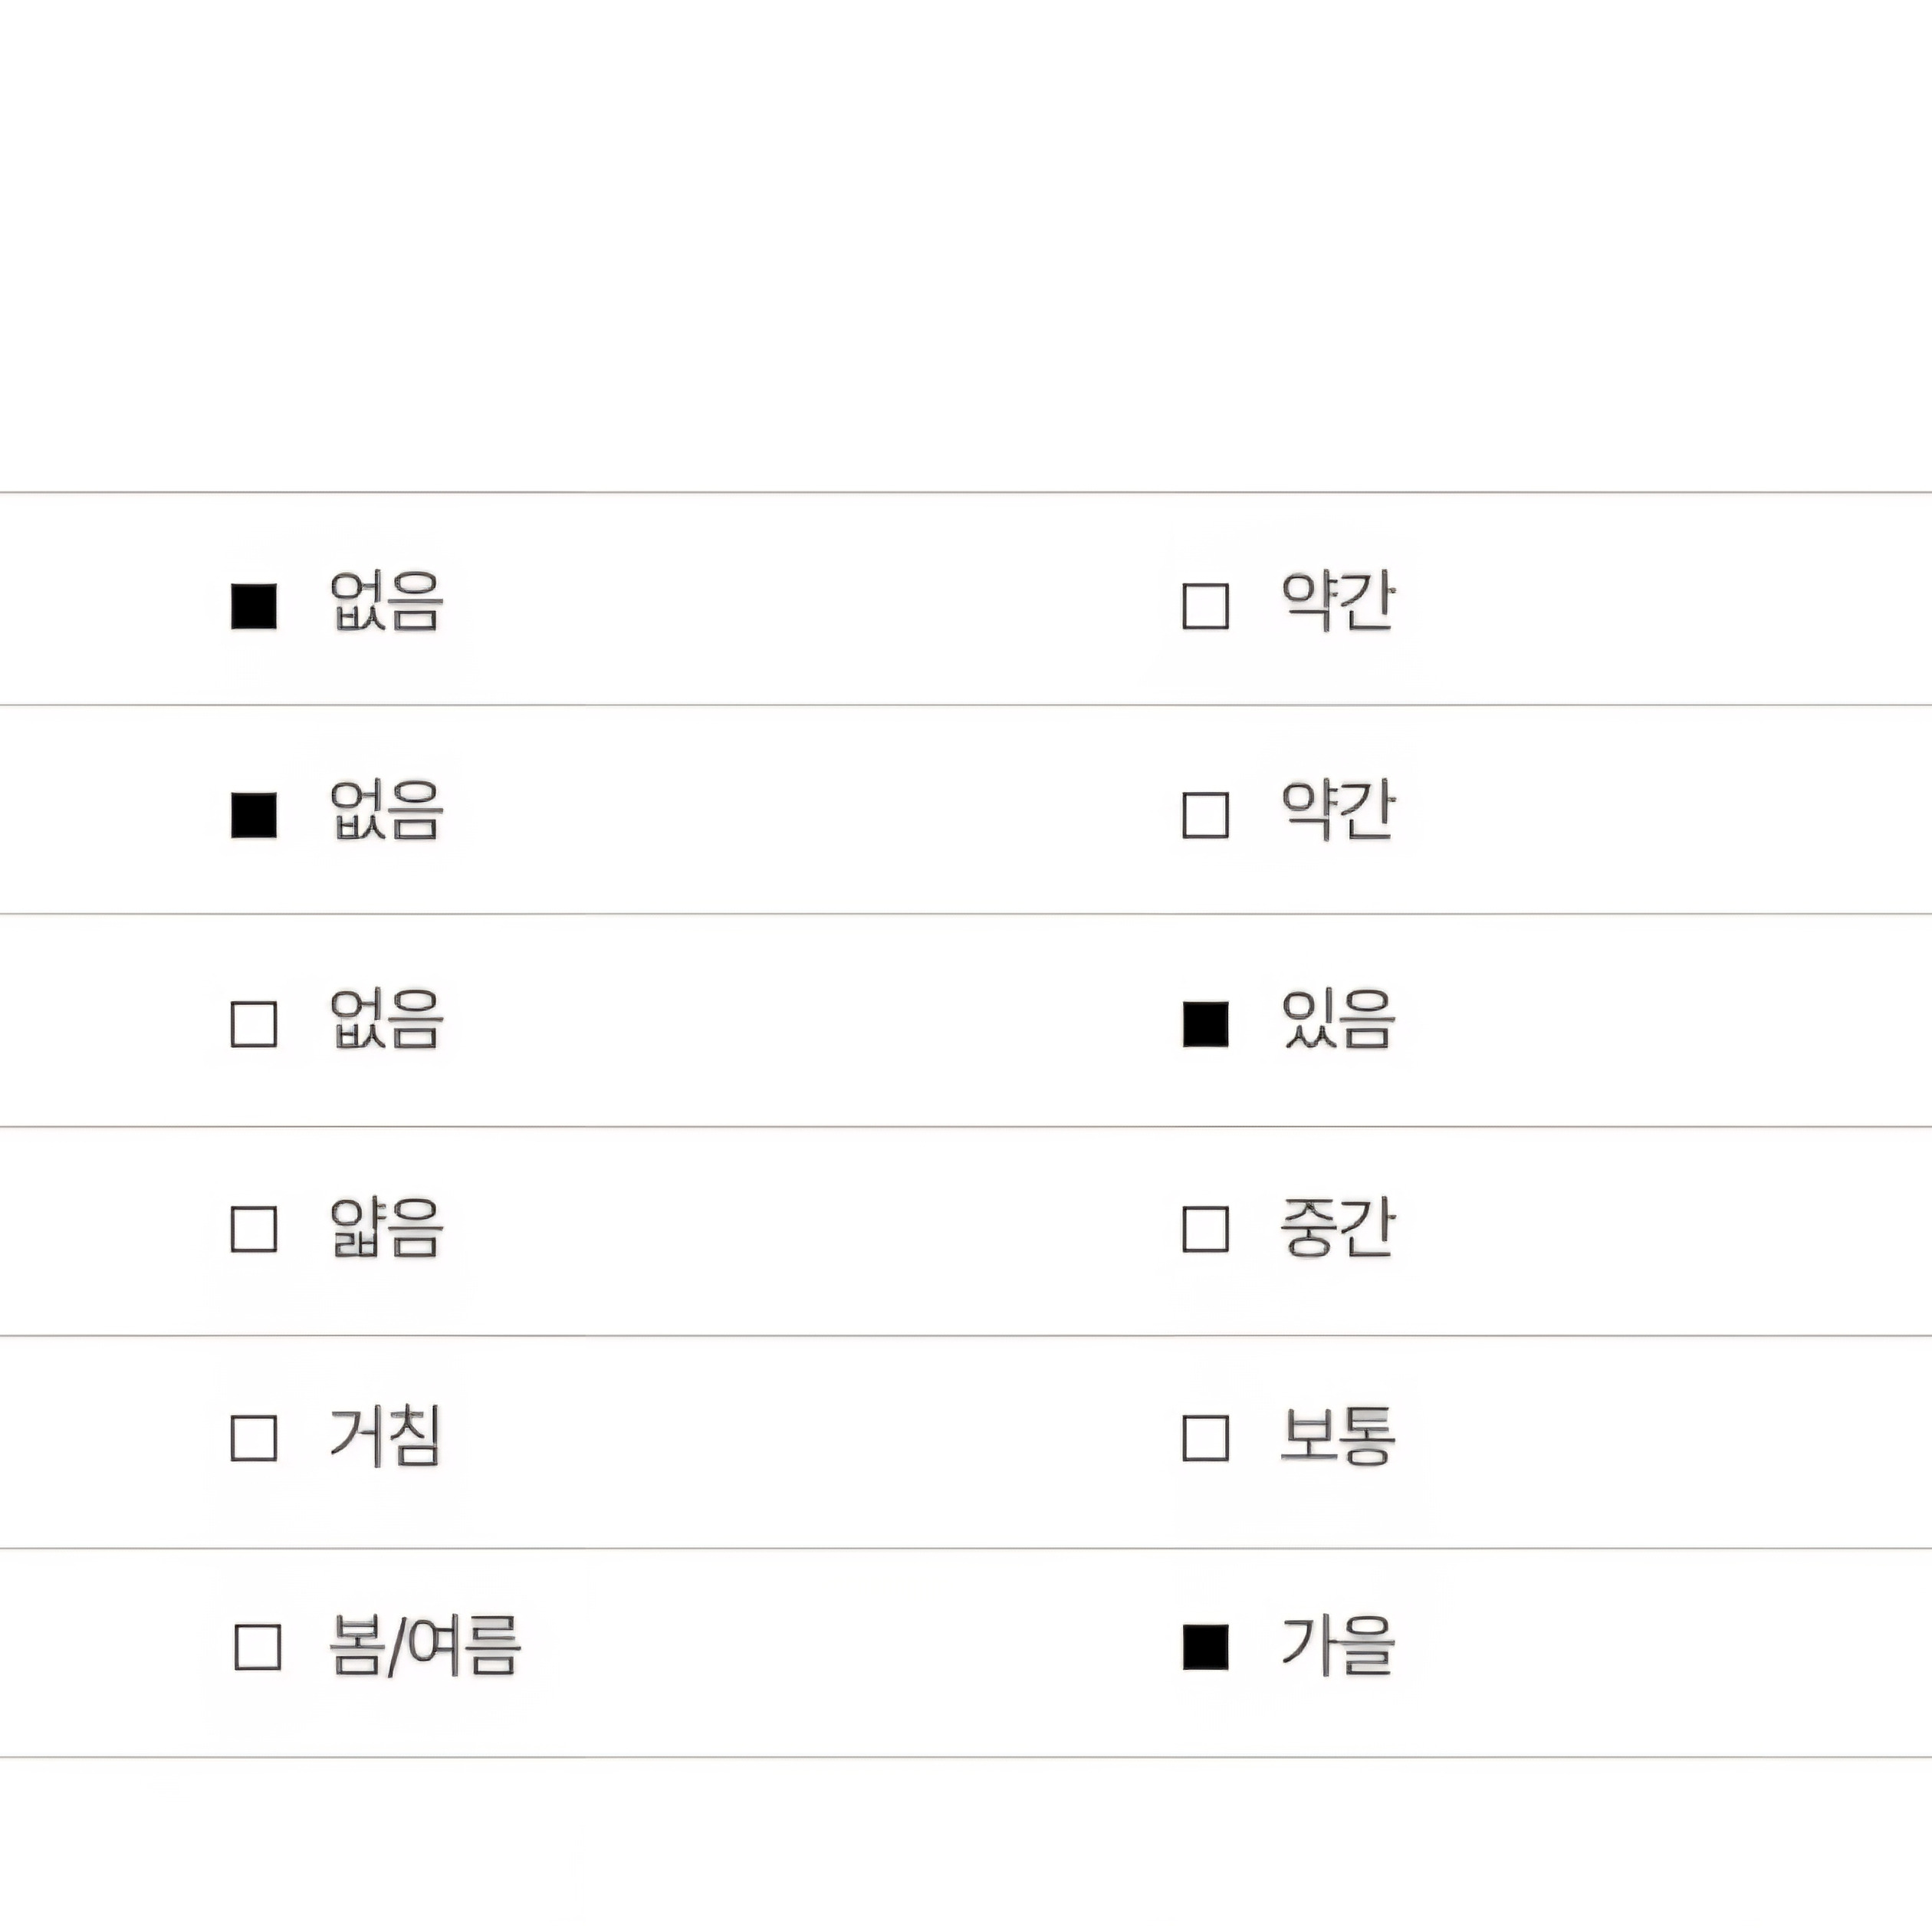Uncheck the filled 있음 checkbox
Screen dimensions: 1932x1932
pyautogui.click(x=1205, y=1024)
